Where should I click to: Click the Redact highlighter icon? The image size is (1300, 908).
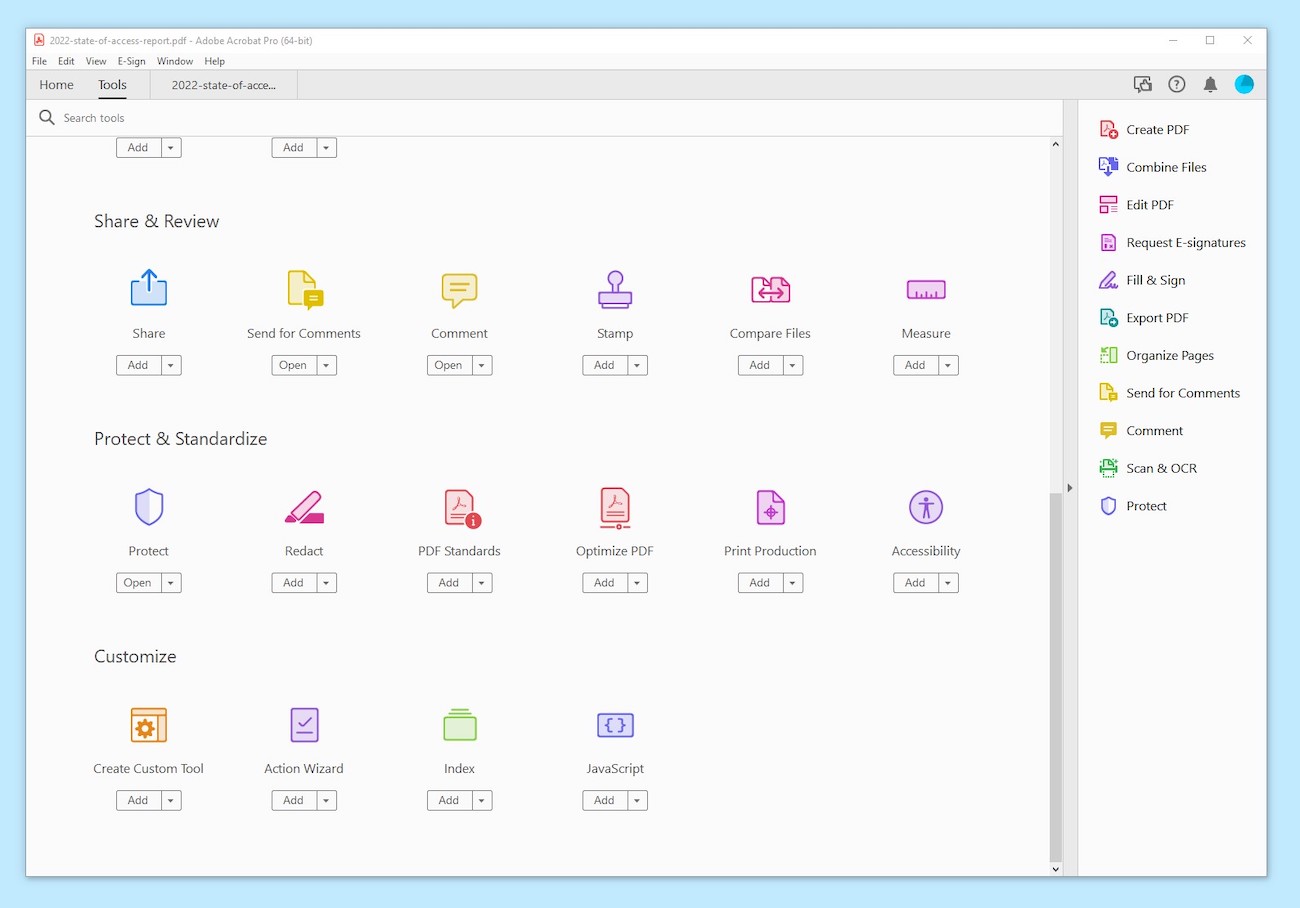pyautogui.click(x=303, y=507)
